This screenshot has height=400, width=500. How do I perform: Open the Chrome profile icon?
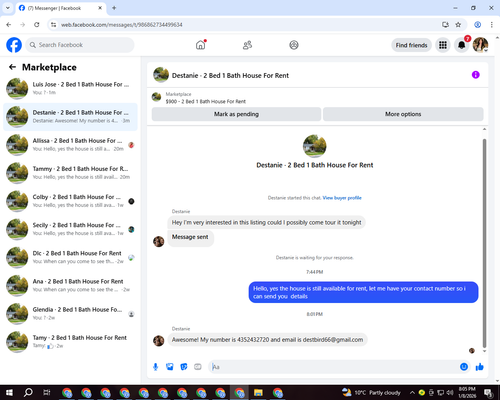click(x=477, y=25)
